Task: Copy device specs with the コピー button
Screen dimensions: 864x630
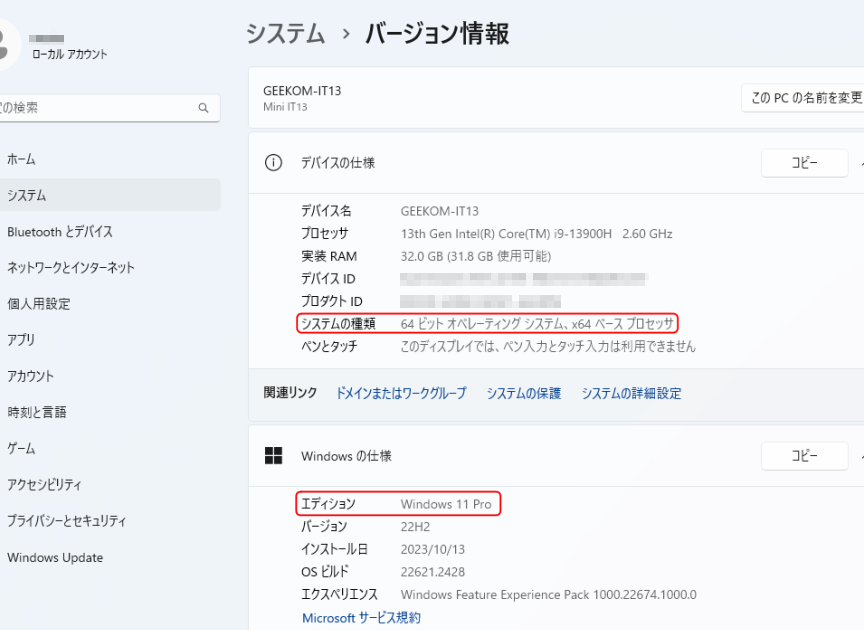Action: coord(804,163)
